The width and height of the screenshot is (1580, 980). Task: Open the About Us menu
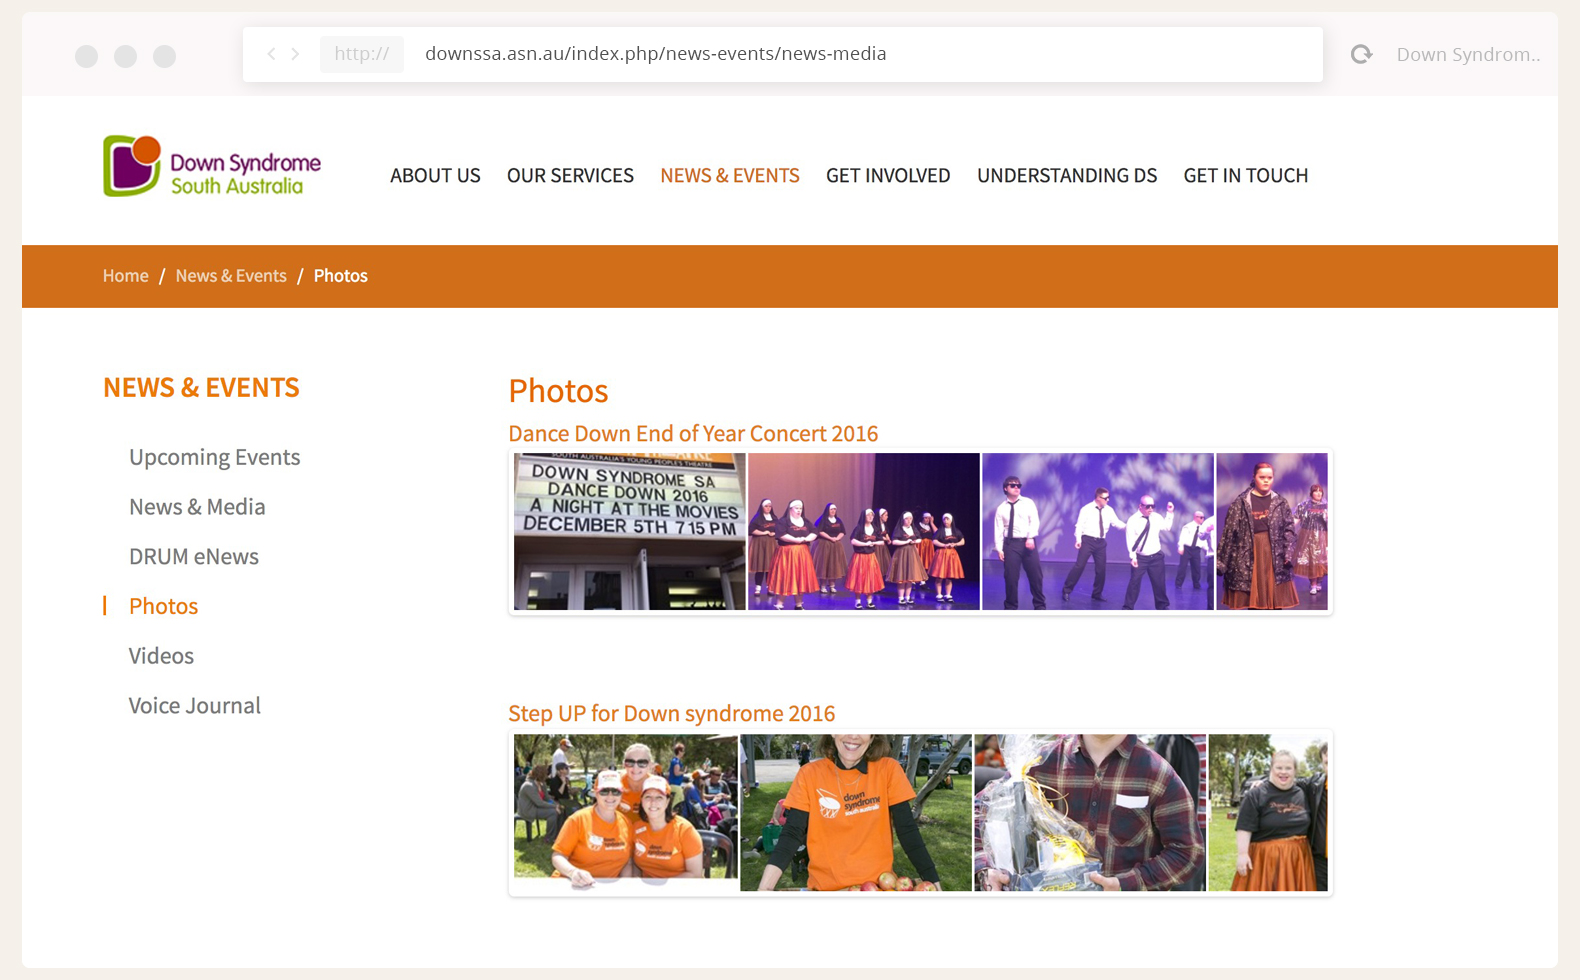pos(435,176)
